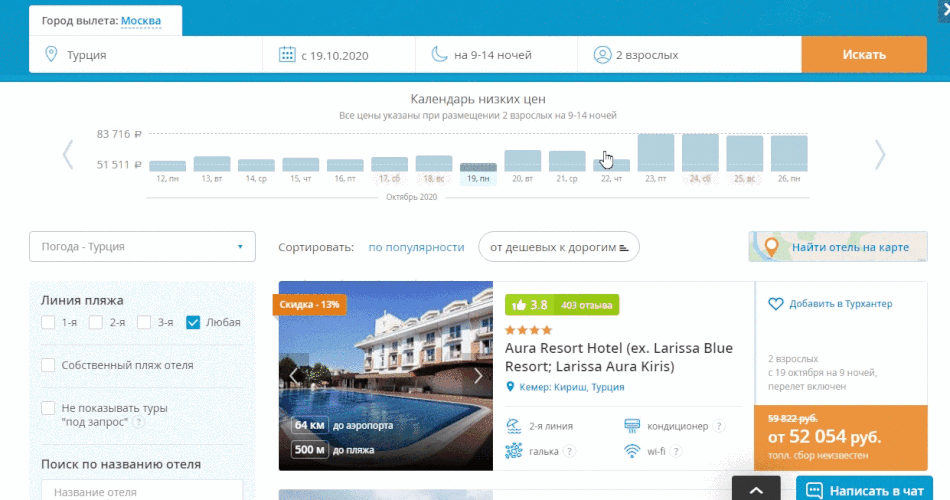Select the 23 пн price bar in calendar
The height and width of the screenshot is (500, 950).
point(656,153)
